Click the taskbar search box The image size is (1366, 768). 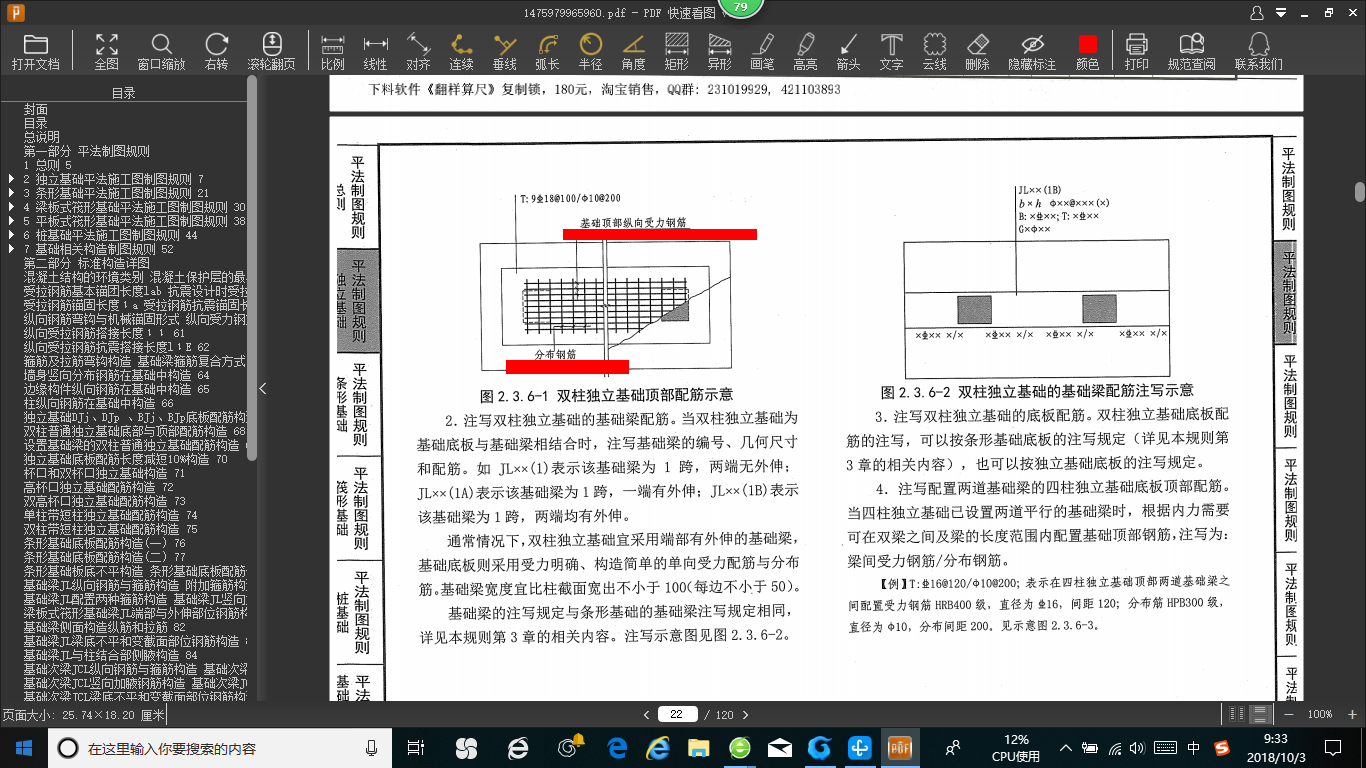pyautogui.click(x=222, y=747)
